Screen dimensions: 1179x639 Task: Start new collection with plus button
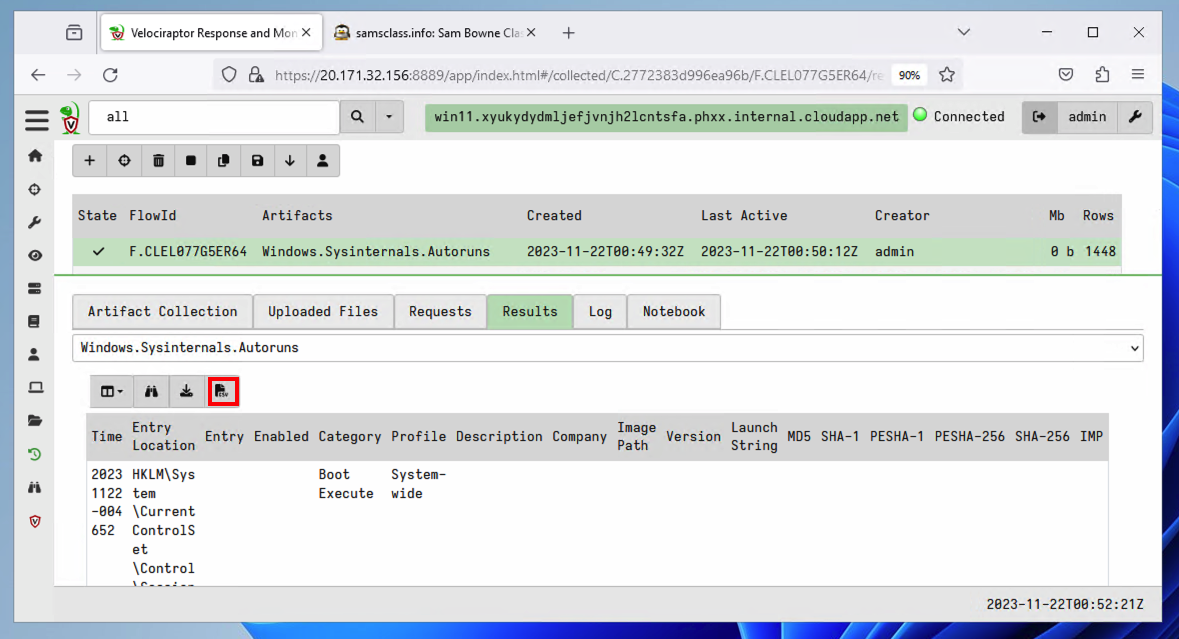tap(89, 161)
